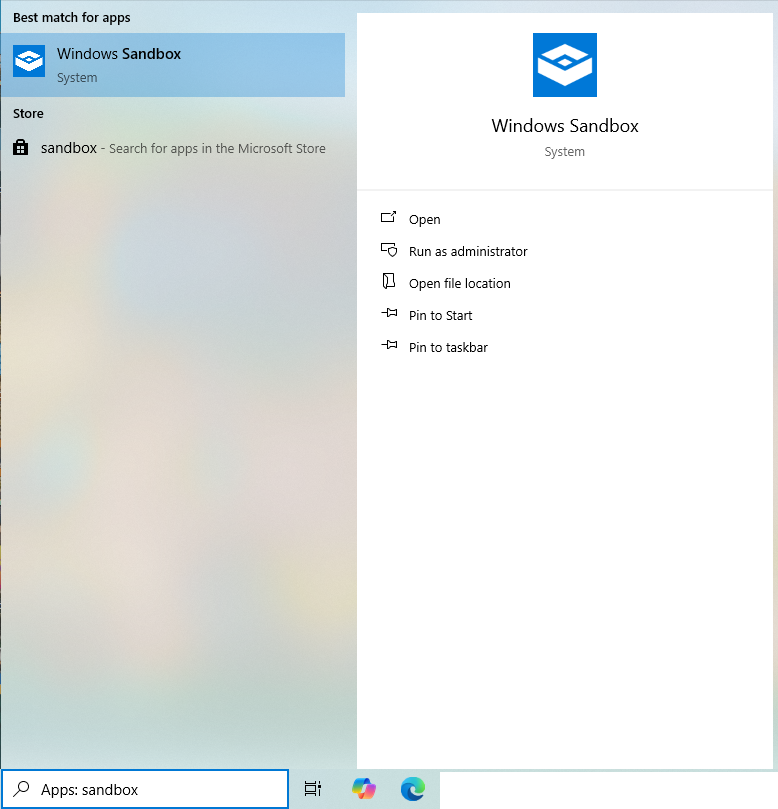Image resolution: width=778 pixels, height=809 pixels.
Task: Choose Open file location
Action: coord(459,283)
